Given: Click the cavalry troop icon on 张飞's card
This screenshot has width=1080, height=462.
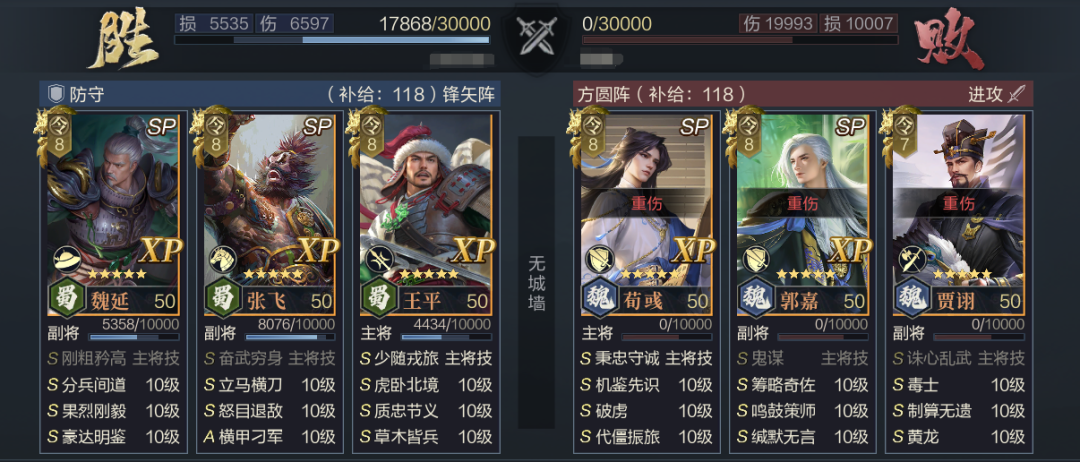Looking at the screenshot, I should (222, 259).
